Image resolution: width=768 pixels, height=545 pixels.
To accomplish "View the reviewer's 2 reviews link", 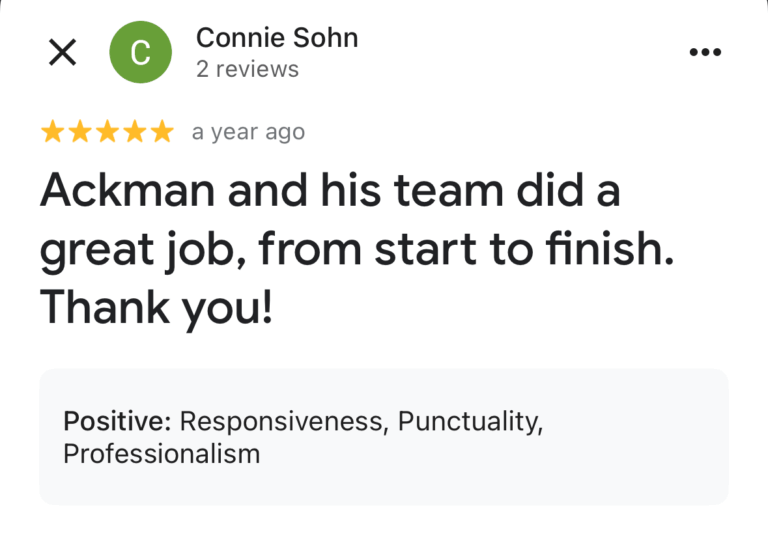I will click(x=247, y=69).
